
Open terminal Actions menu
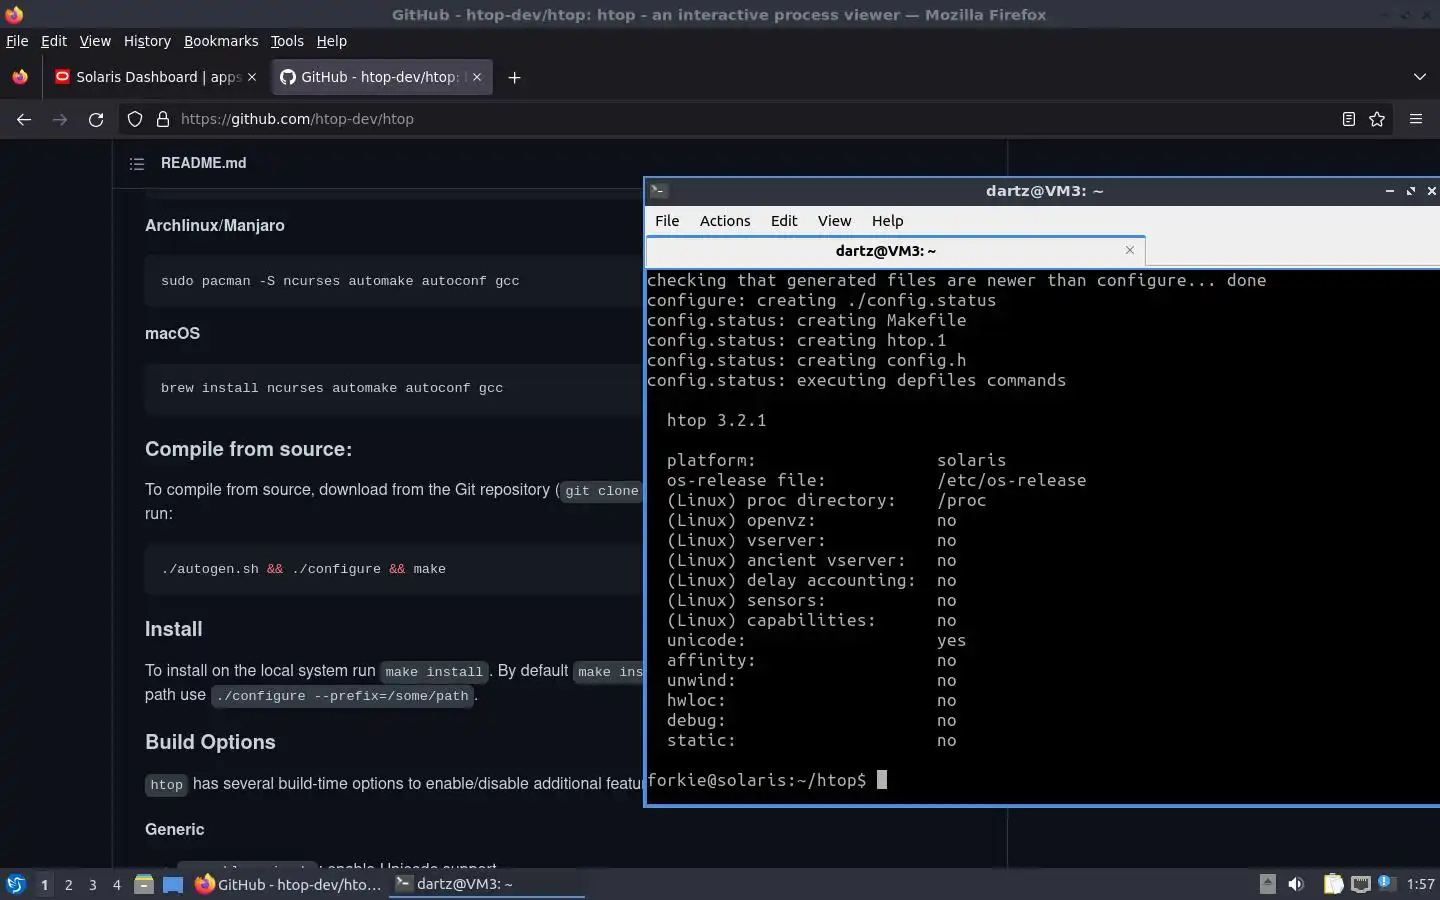pos(725,221)
